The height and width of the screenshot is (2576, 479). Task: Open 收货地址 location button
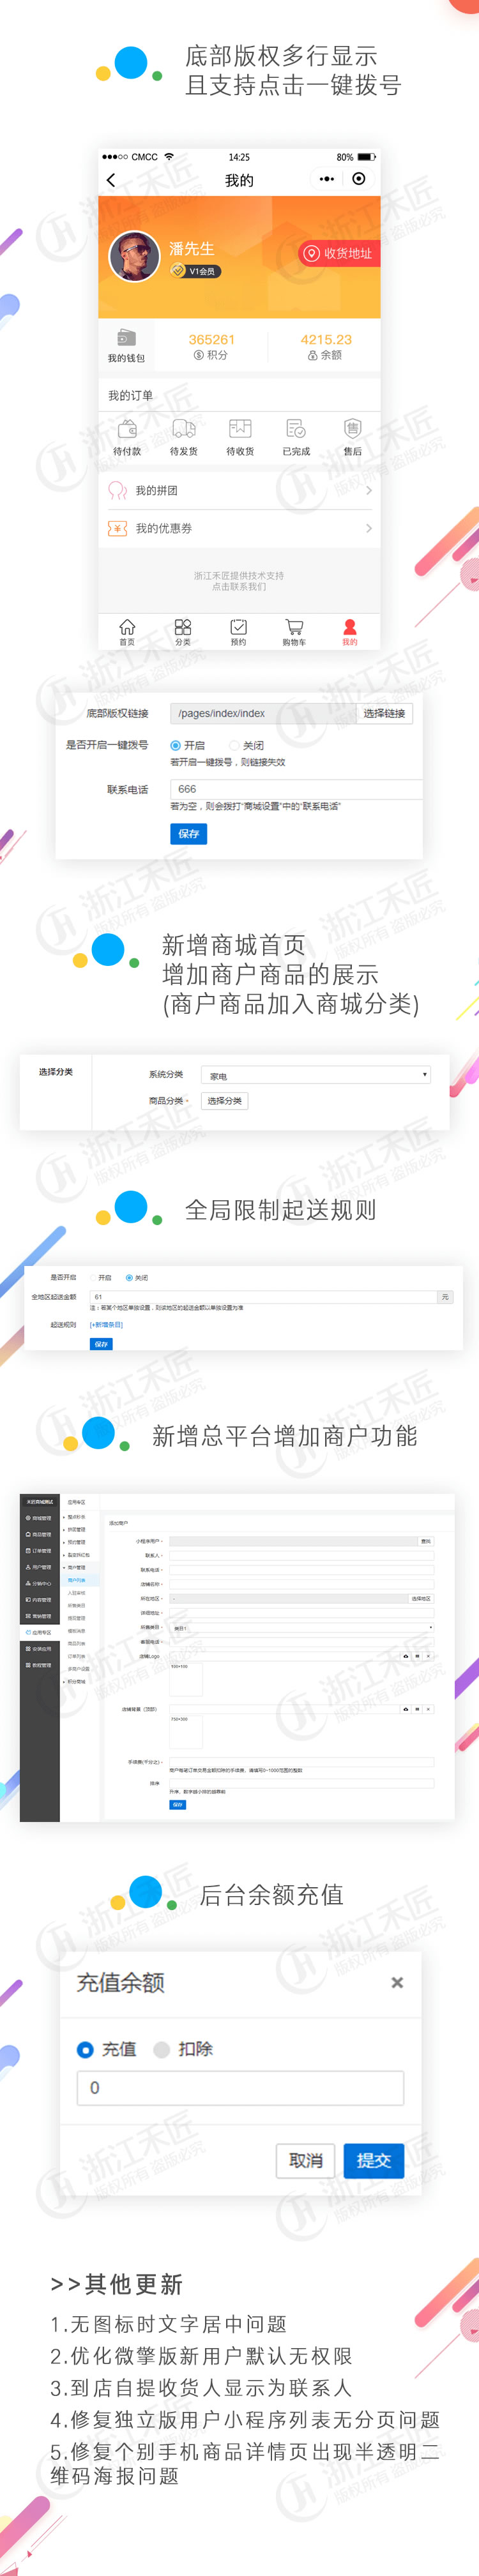(x=338, y=253)
